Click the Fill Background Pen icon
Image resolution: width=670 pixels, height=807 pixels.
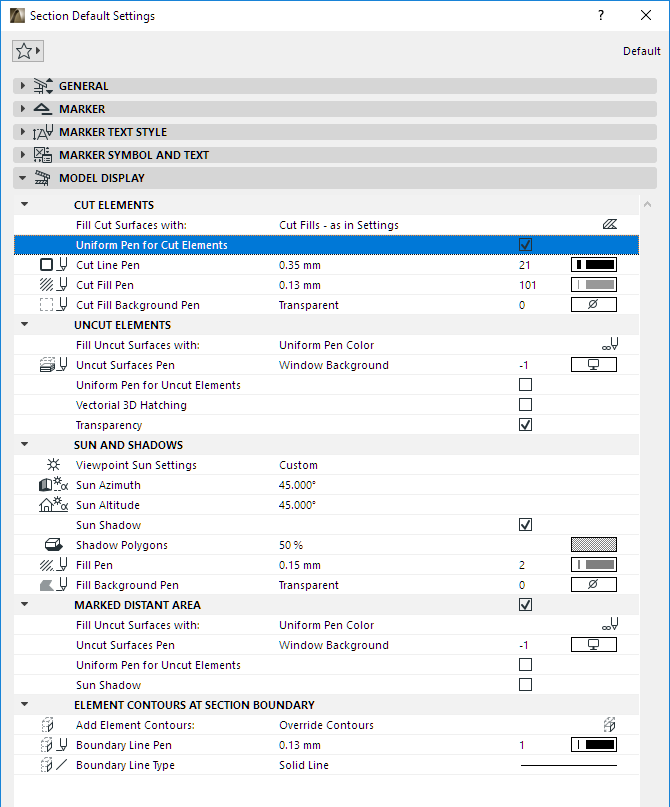point(54,585)
